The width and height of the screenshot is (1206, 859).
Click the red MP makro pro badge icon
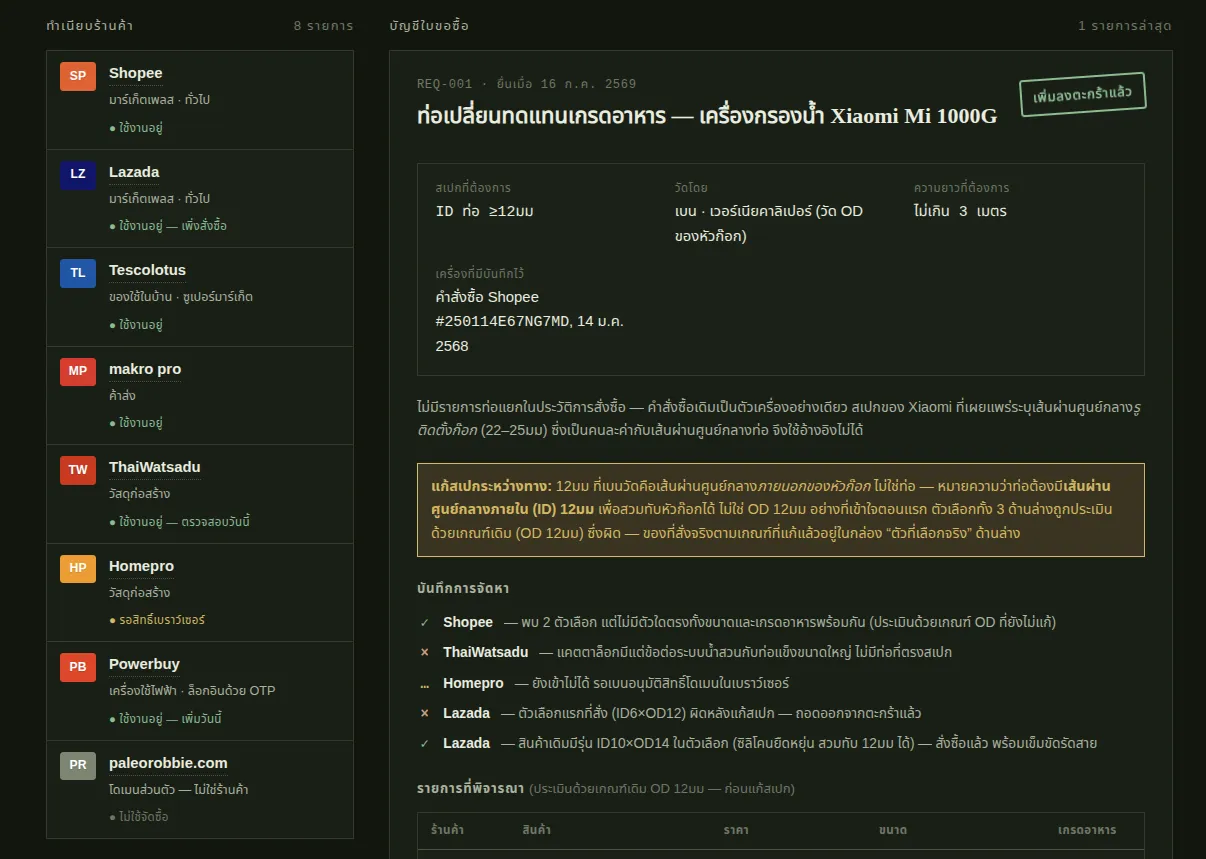[78, 371]
